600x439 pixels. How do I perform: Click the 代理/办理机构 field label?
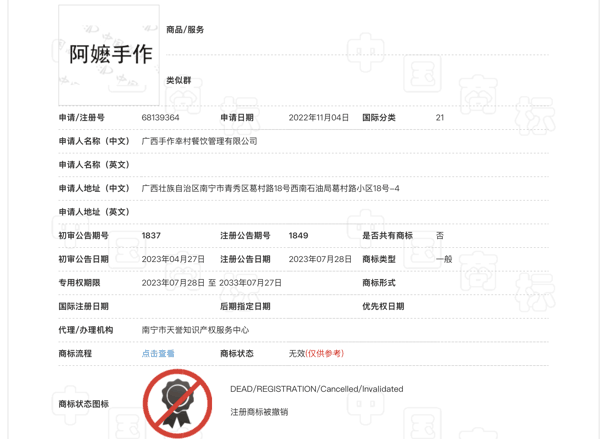(86, 330)
